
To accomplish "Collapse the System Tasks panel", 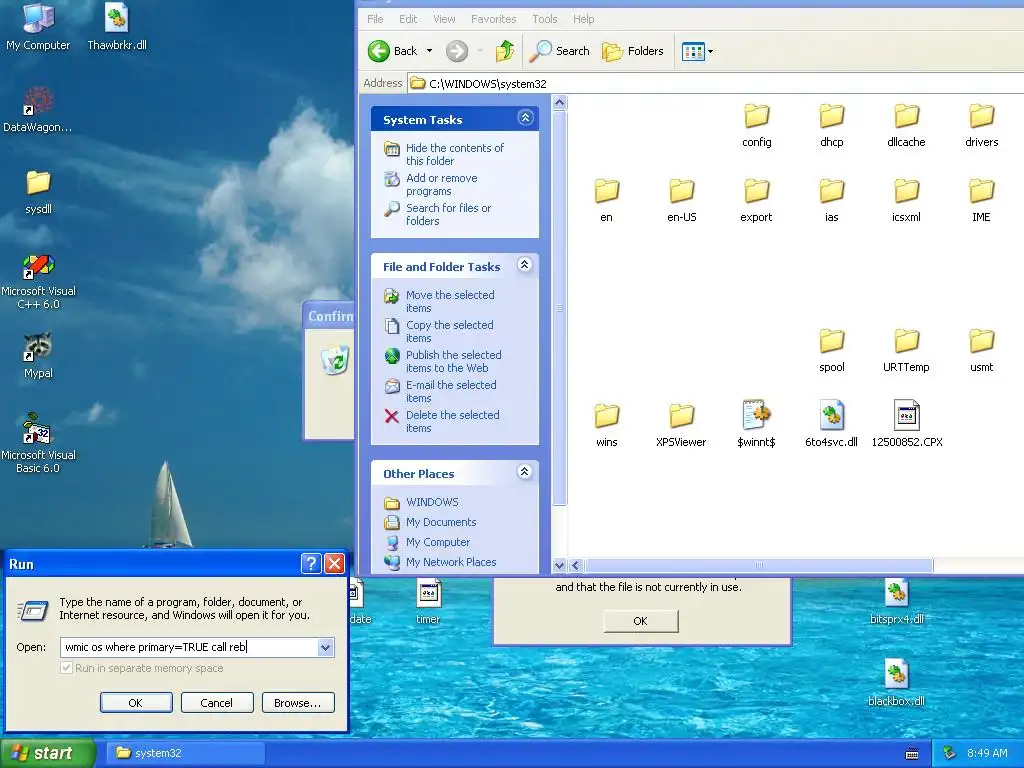I will point(526,118).
